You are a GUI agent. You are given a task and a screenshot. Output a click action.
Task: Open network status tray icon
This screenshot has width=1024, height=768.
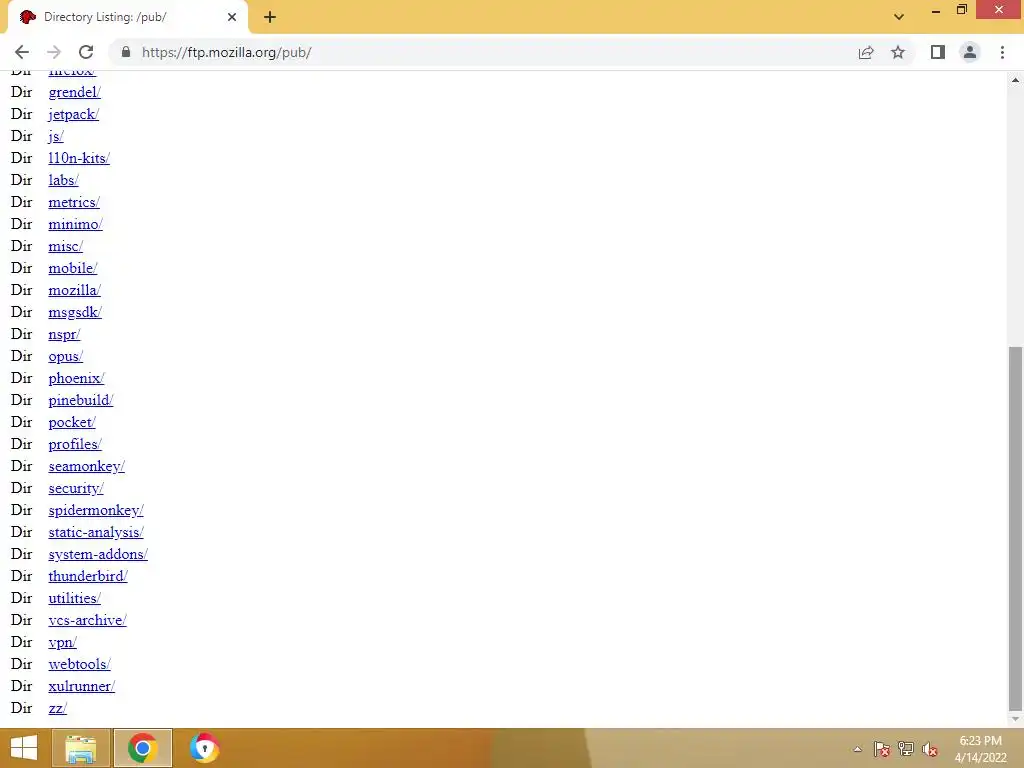(906, 749)
